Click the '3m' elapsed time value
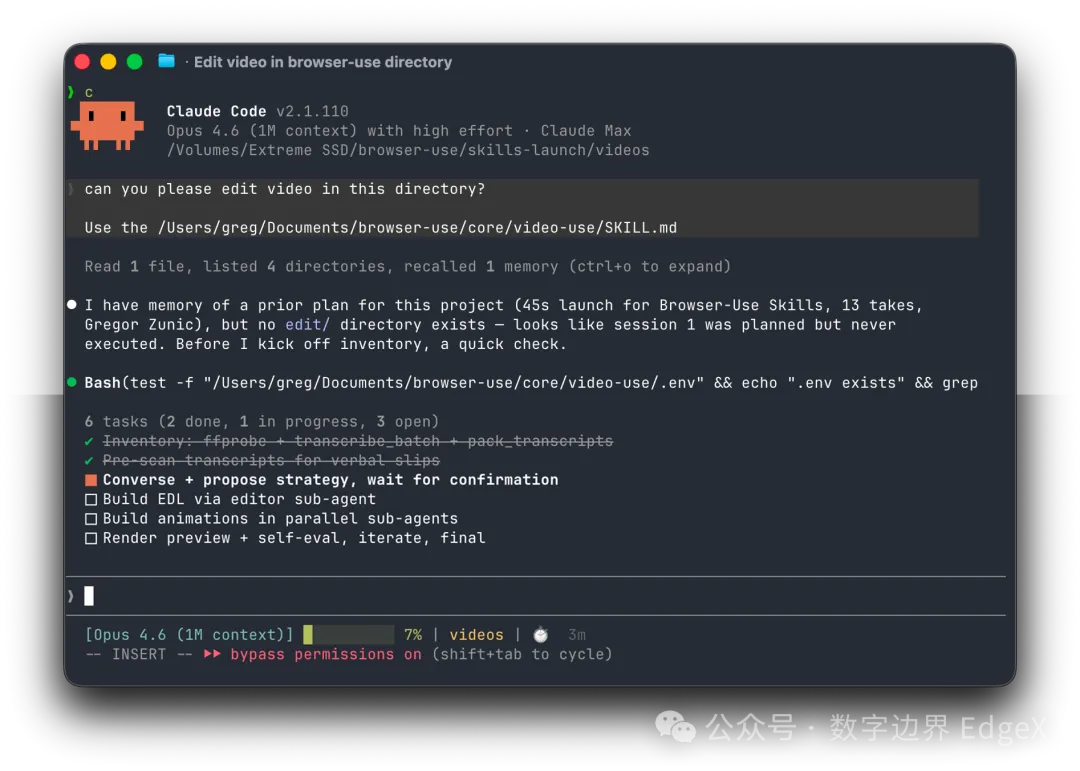 (x=577, y=635)
